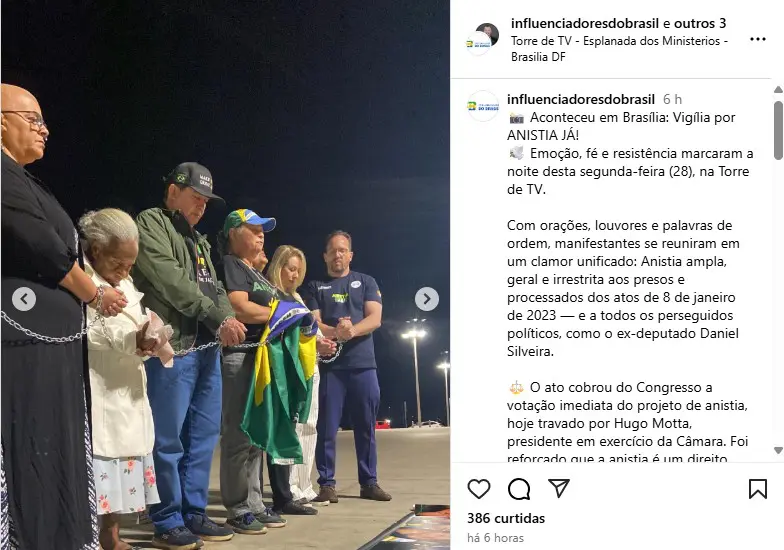
Task: Go to the next photo in carousel
Action: click(426, 299)
